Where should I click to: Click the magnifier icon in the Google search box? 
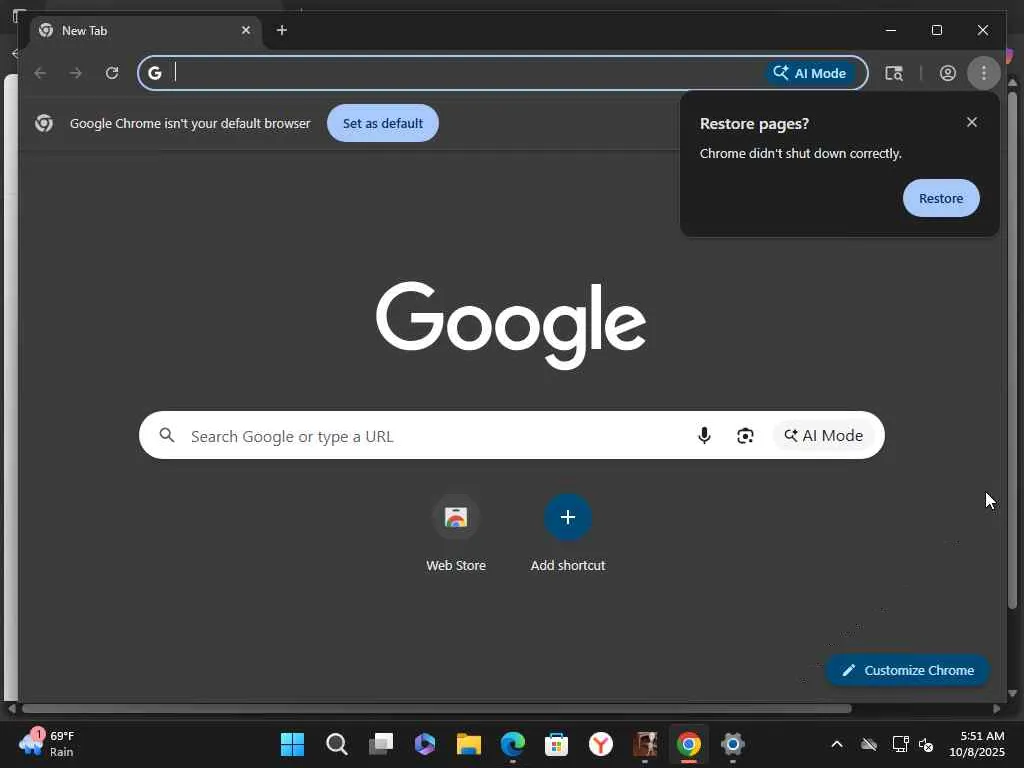click(167, 435)
